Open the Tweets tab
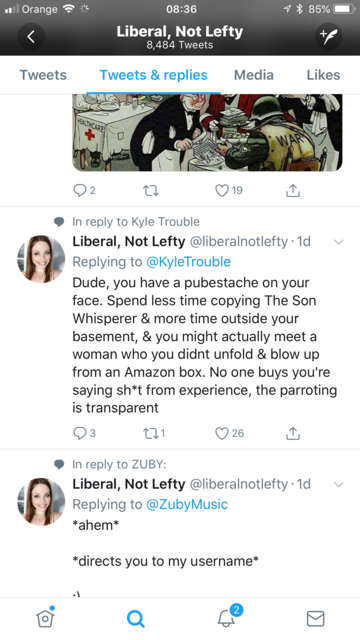360x640 pixels. click(43, 75)
